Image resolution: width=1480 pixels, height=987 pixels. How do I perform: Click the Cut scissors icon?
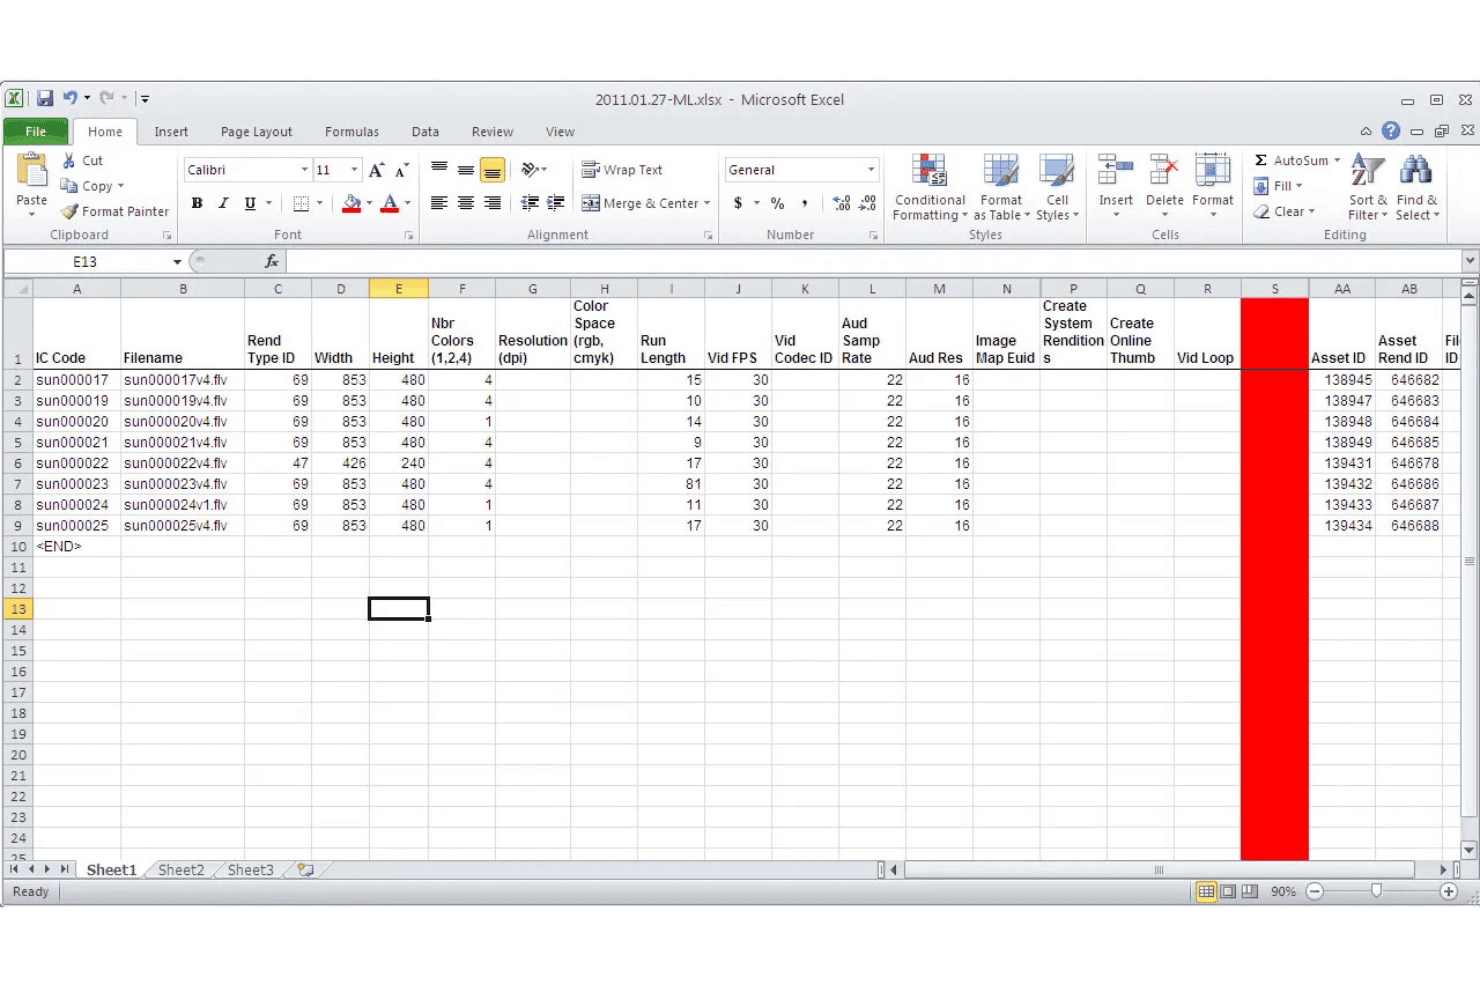pyautogui.click(x=69, y=160)
